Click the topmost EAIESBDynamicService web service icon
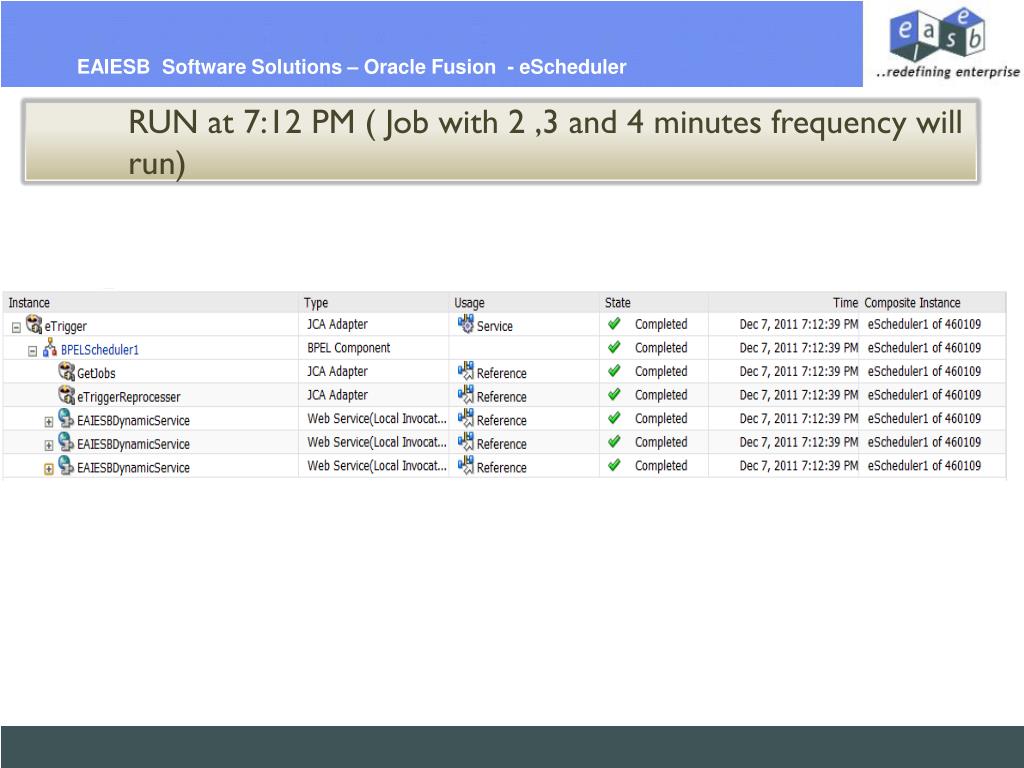The height and width of the screenshot is (768, 1024). coord(66,418)
